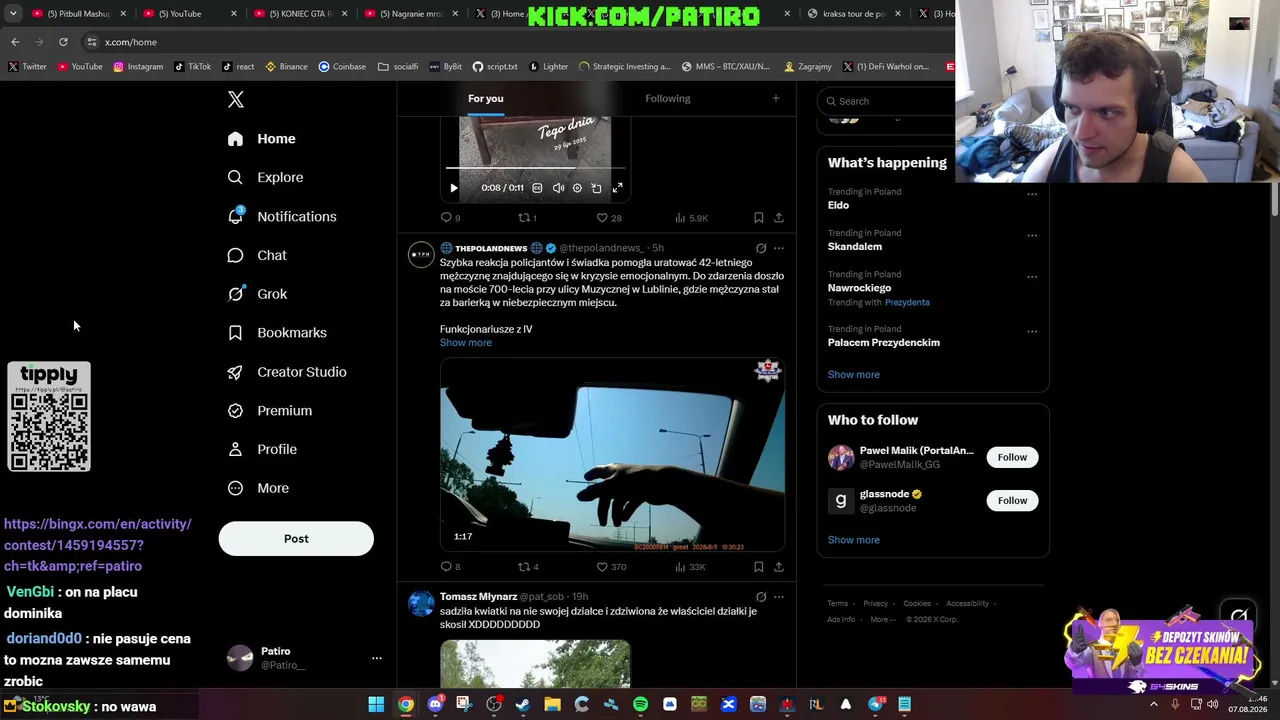The height and width of the screenshot is (720, 1280).
Task: Open Explore in the X sidebar
Action: coord(265,177)
